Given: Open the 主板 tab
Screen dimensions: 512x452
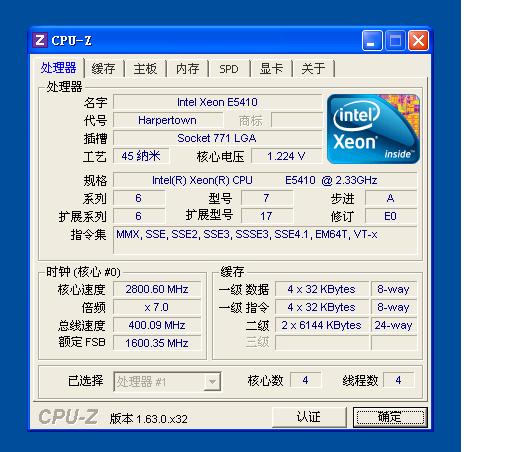Looking at the screenshot, I should [x=145, y=69].
